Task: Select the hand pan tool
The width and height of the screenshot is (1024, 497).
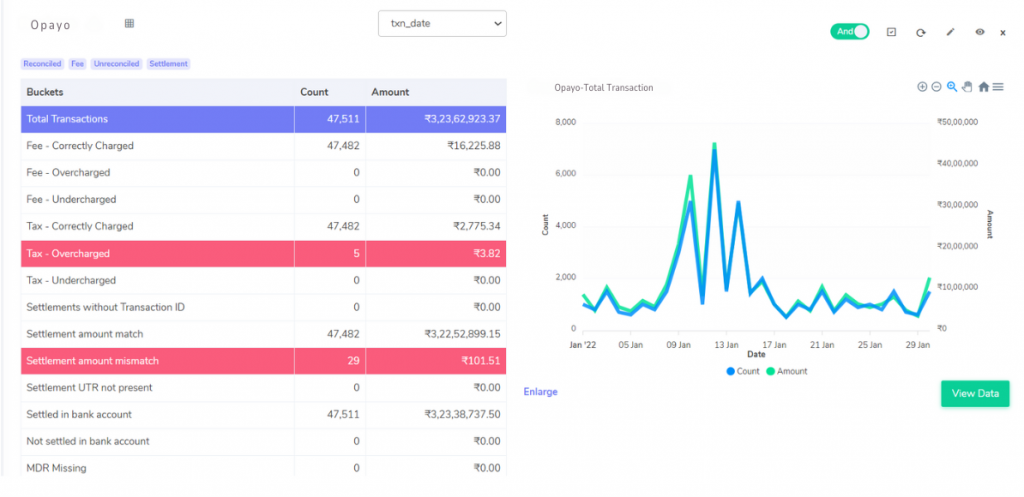Action: click(967, 87)
